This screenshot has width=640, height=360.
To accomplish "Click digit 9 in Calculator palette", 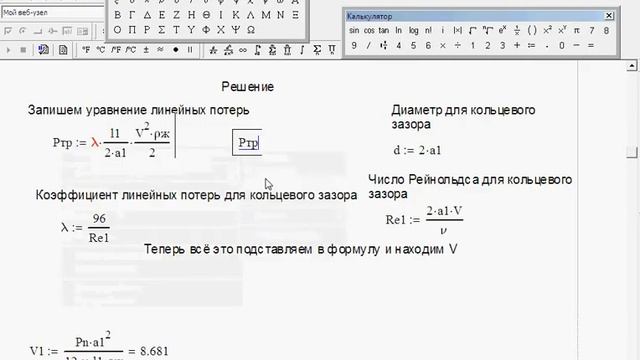I will (x=354, y=46).
